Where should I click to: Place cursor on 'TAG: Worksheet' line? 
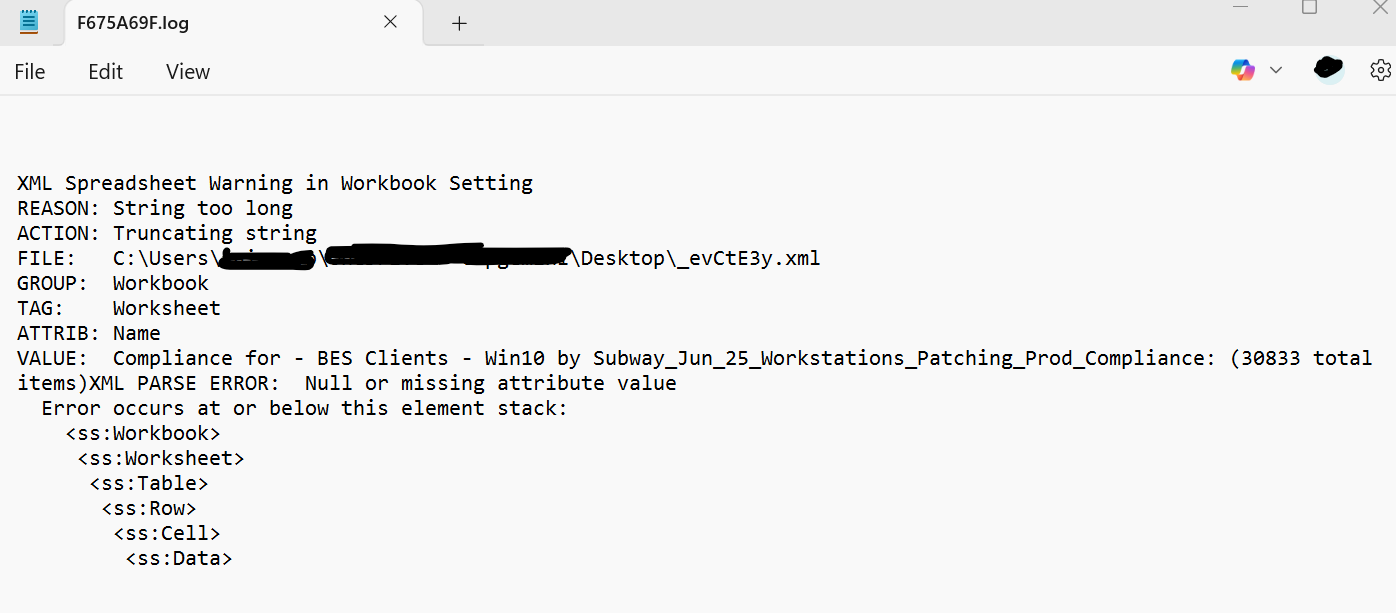(119, 309)
